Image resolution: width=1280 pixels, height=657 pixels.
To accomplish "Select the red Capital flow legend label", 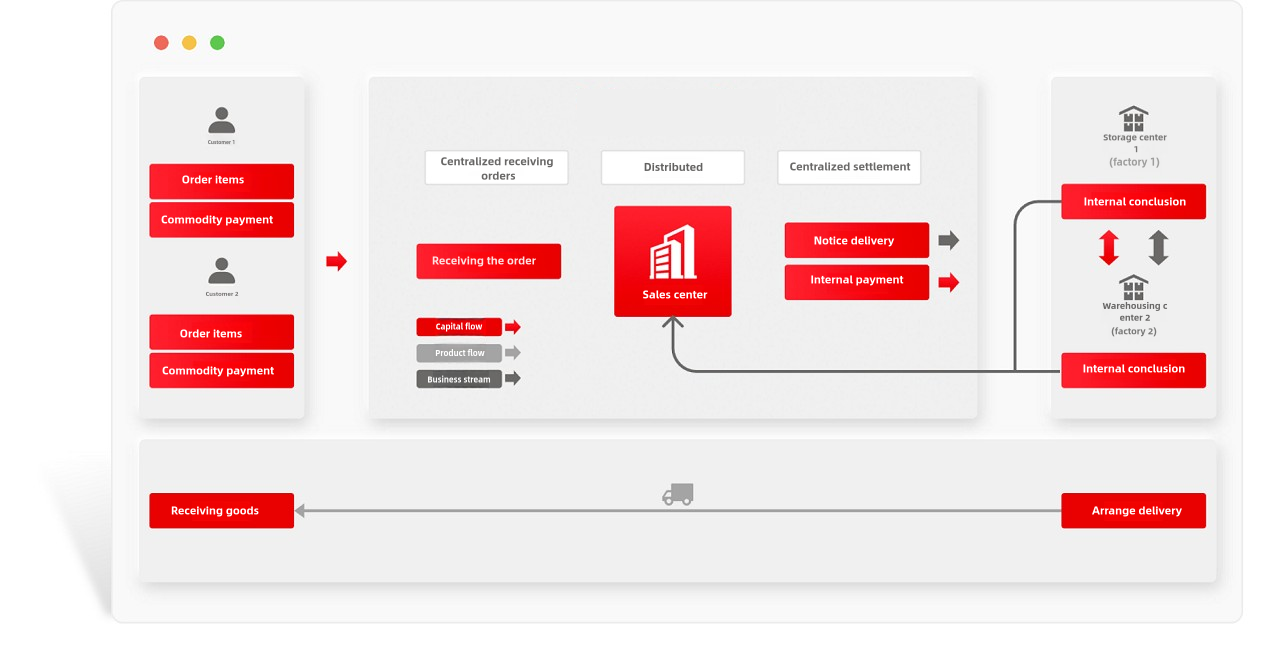I will click(459, 327).
